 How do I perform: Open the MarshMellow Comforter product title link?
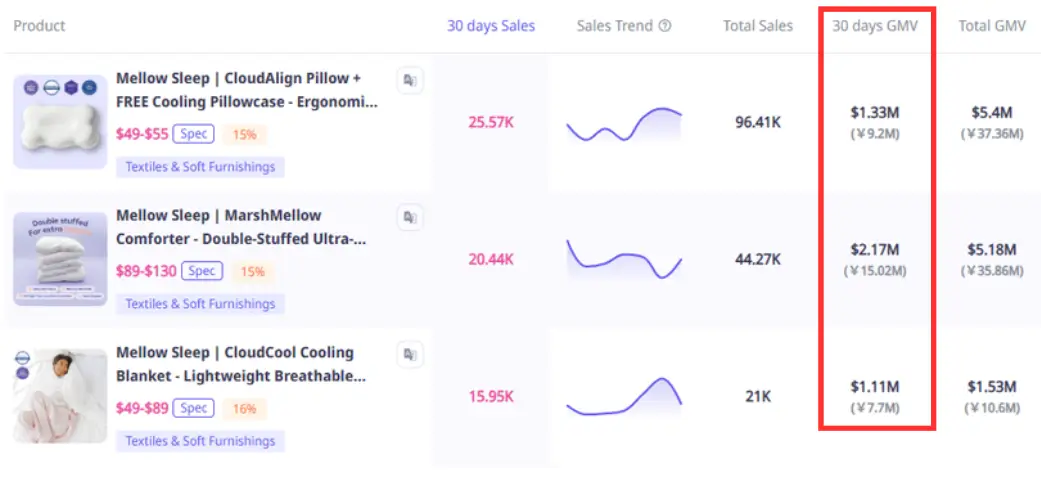pos(240,227)
